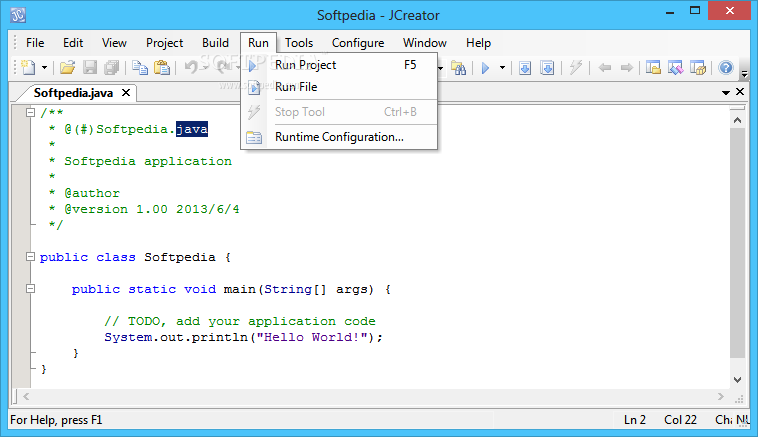The height and width of the screenshot is (437, 758).
Task: Open the File menu
Action: (x=35, y=43)
